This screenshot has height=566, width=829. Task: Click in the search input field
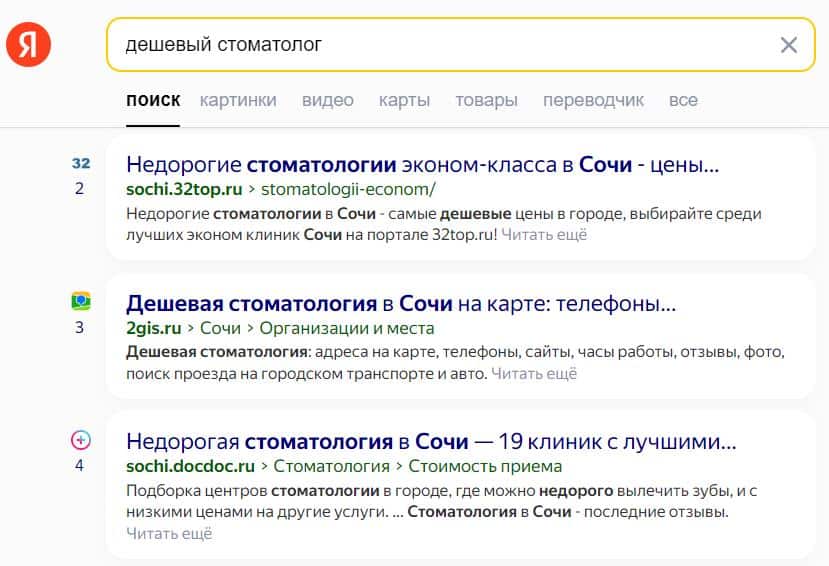click(x=440, y=45)
